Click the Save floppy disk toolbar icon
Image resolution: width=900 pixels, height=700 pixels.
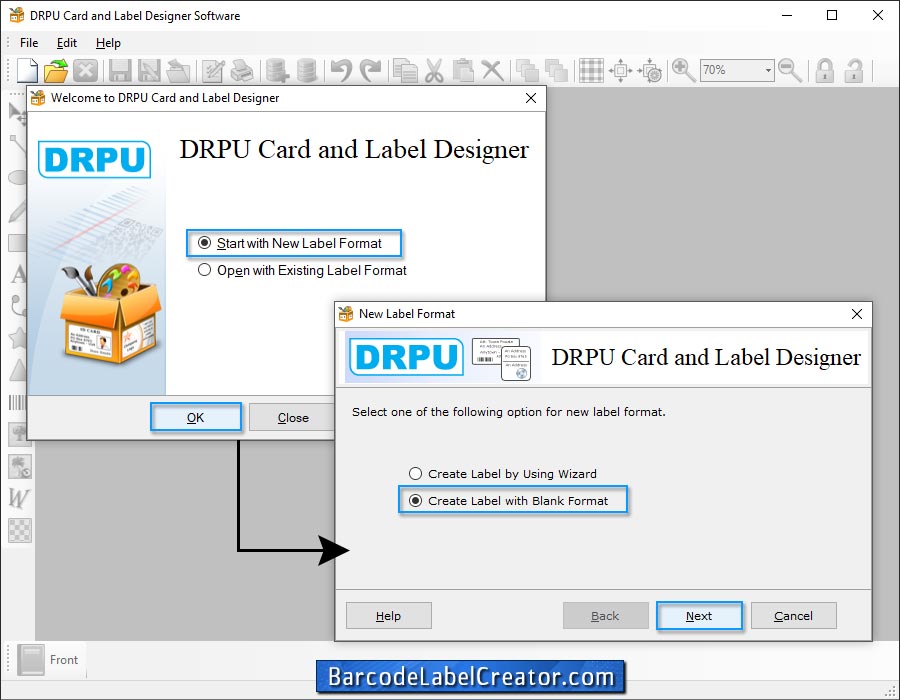point(121,71)
